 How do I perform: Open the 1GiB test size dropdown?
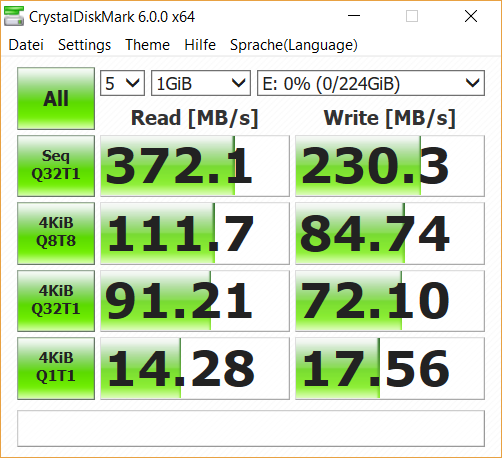(x=201, y=83)
